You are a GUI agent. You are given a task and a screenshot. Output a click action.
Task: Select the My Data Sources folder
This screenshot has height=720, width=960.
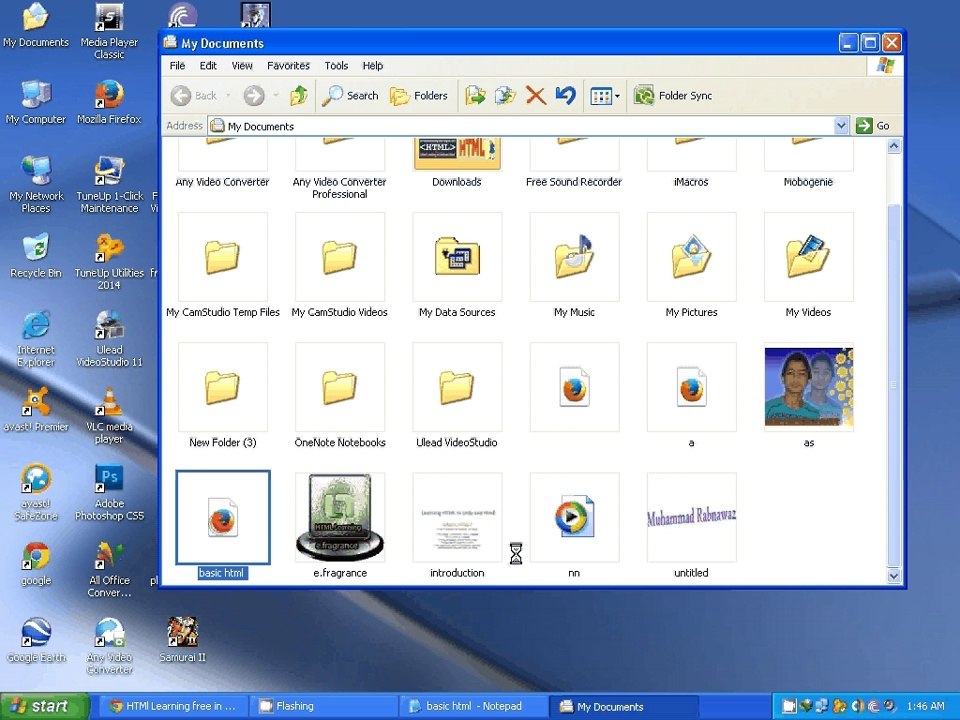pos(457,257)
